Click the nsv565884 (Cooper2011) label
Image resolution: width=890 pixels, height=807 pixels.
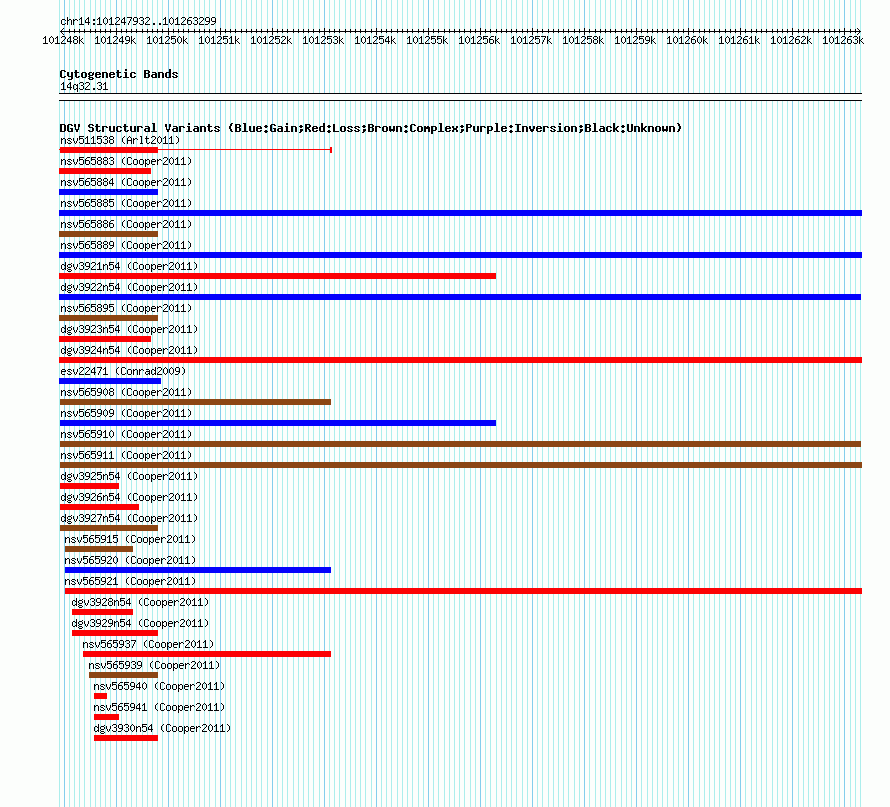[126, 182]
